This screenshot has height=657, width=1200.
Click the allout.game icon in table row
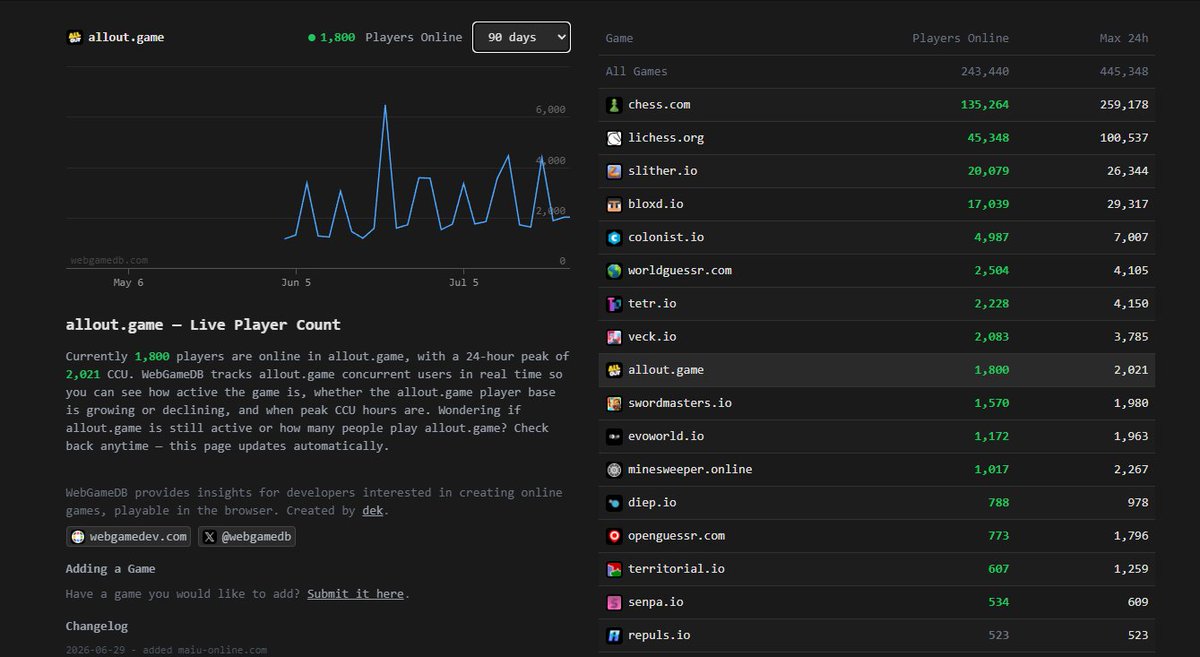tap(614, 370)
